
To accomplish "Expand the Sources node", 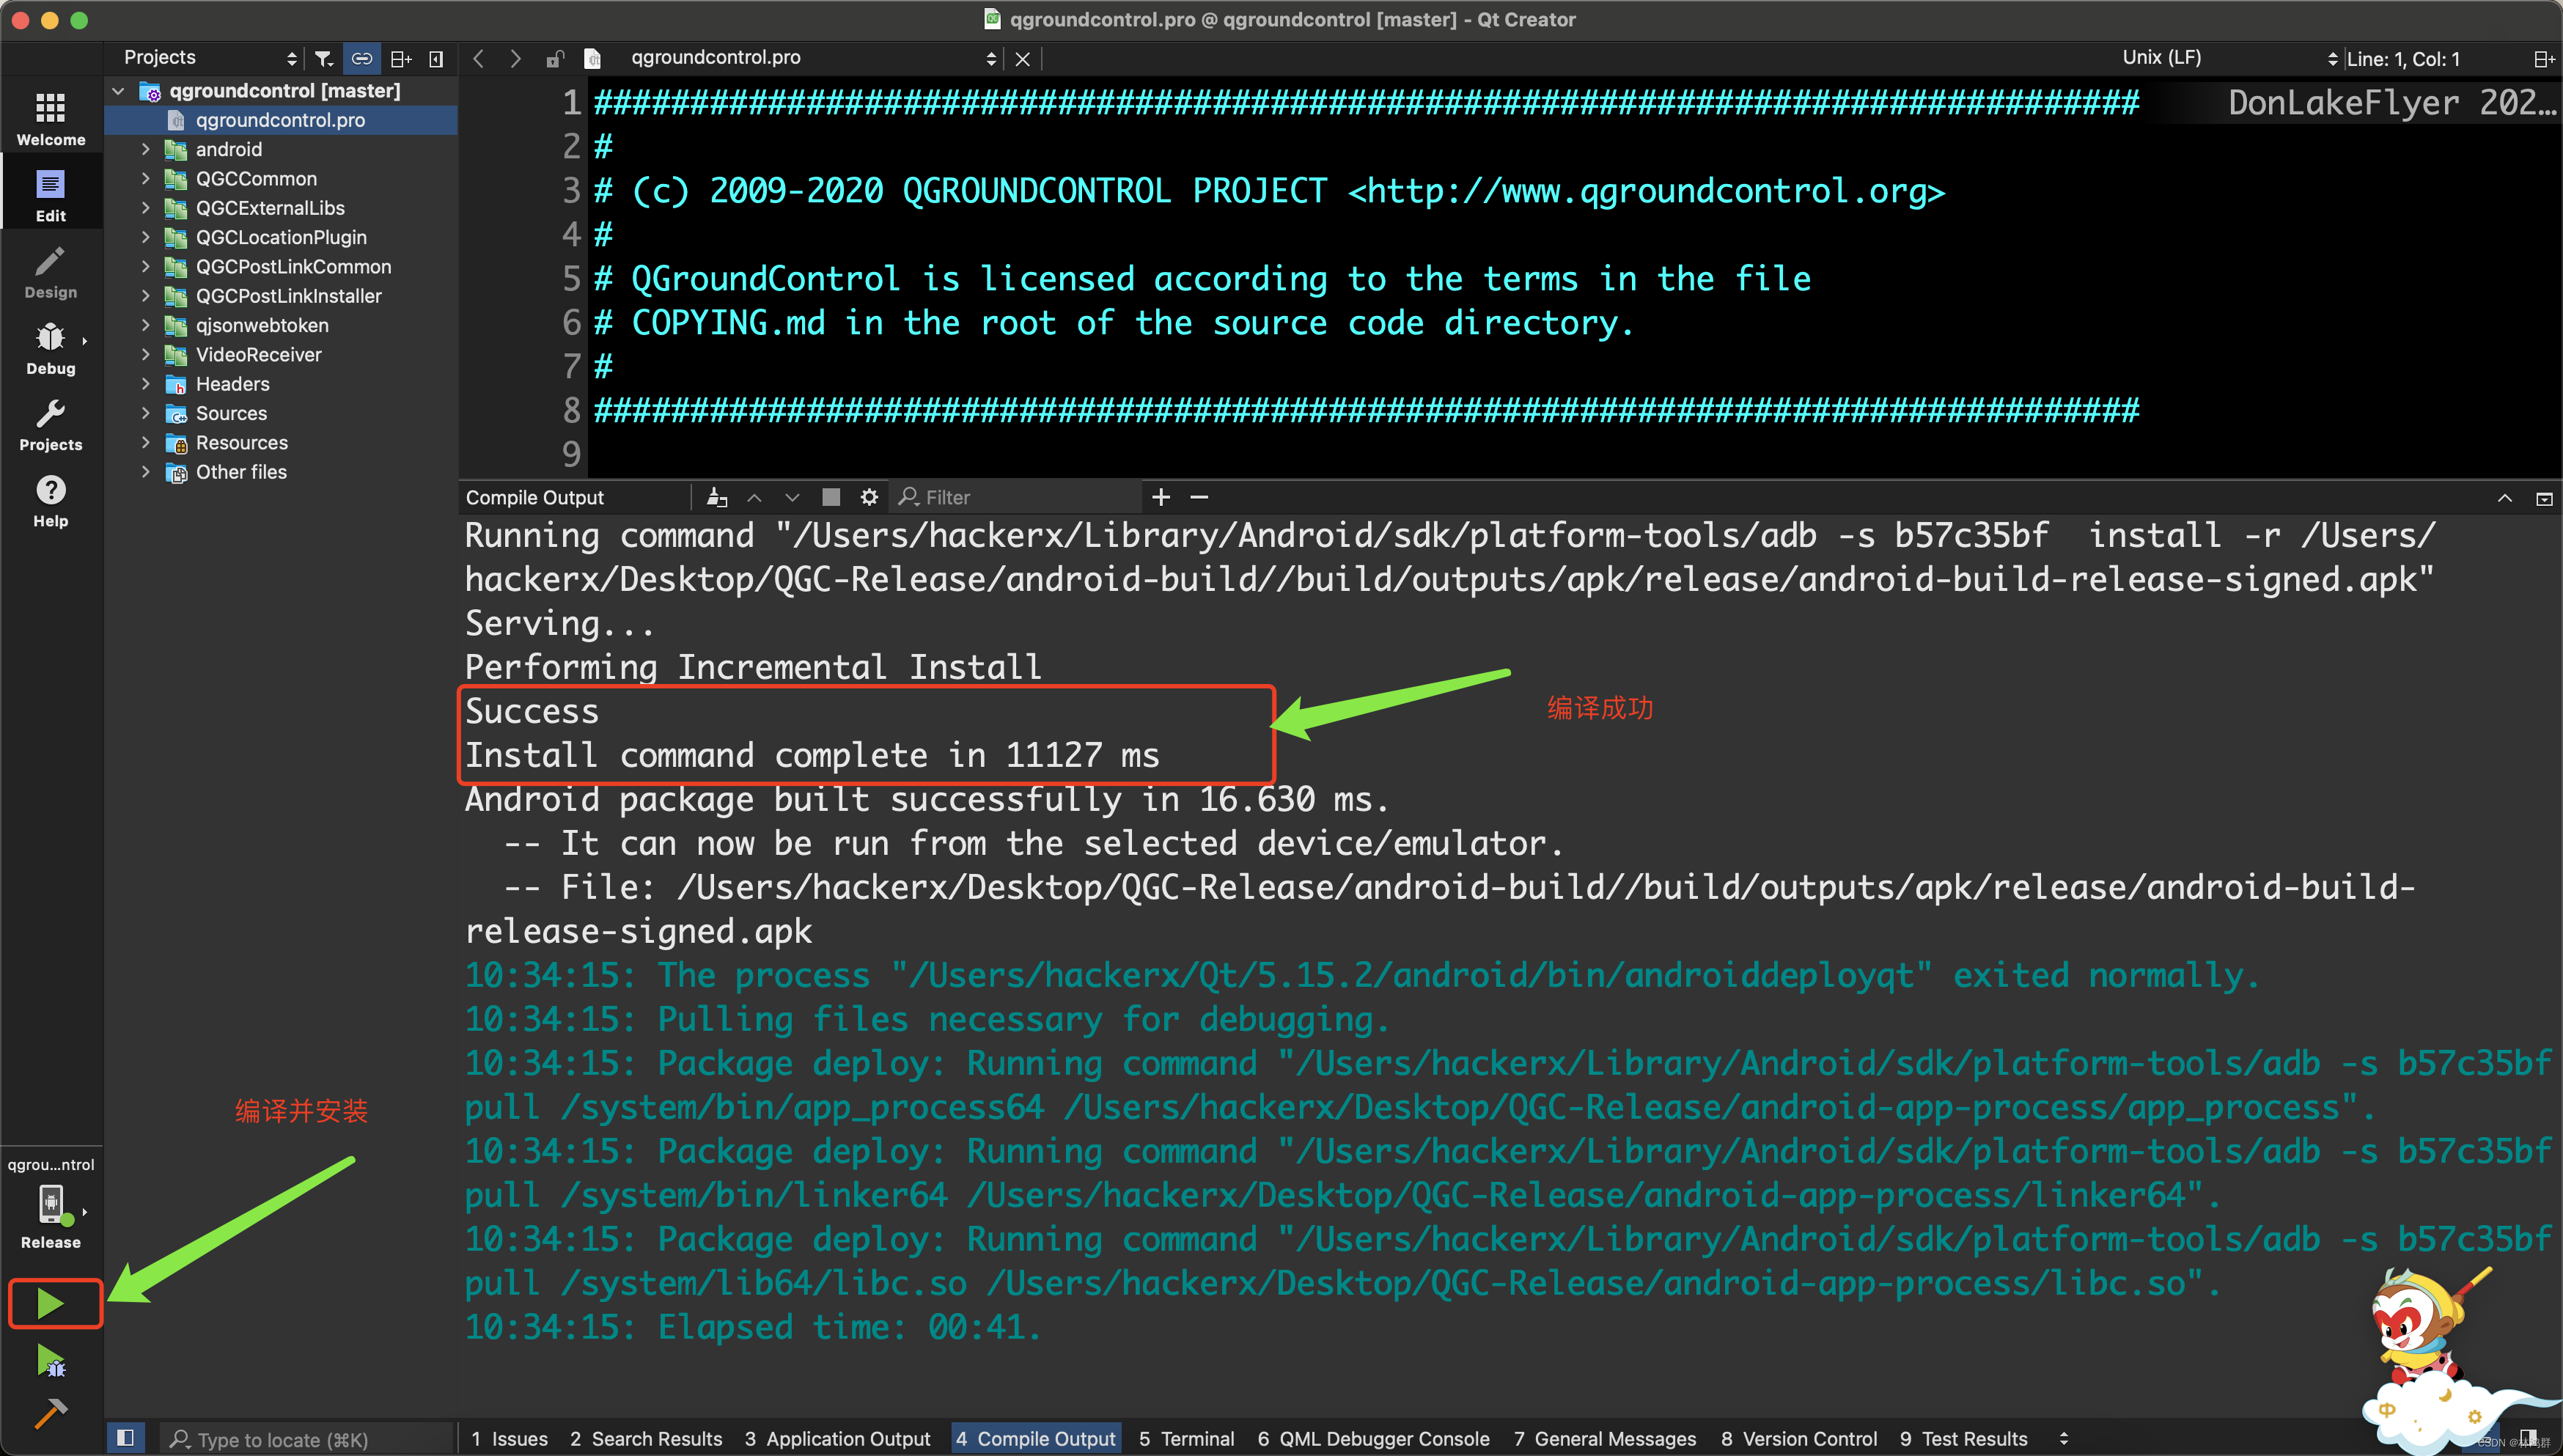I will (x=145, y=413).
